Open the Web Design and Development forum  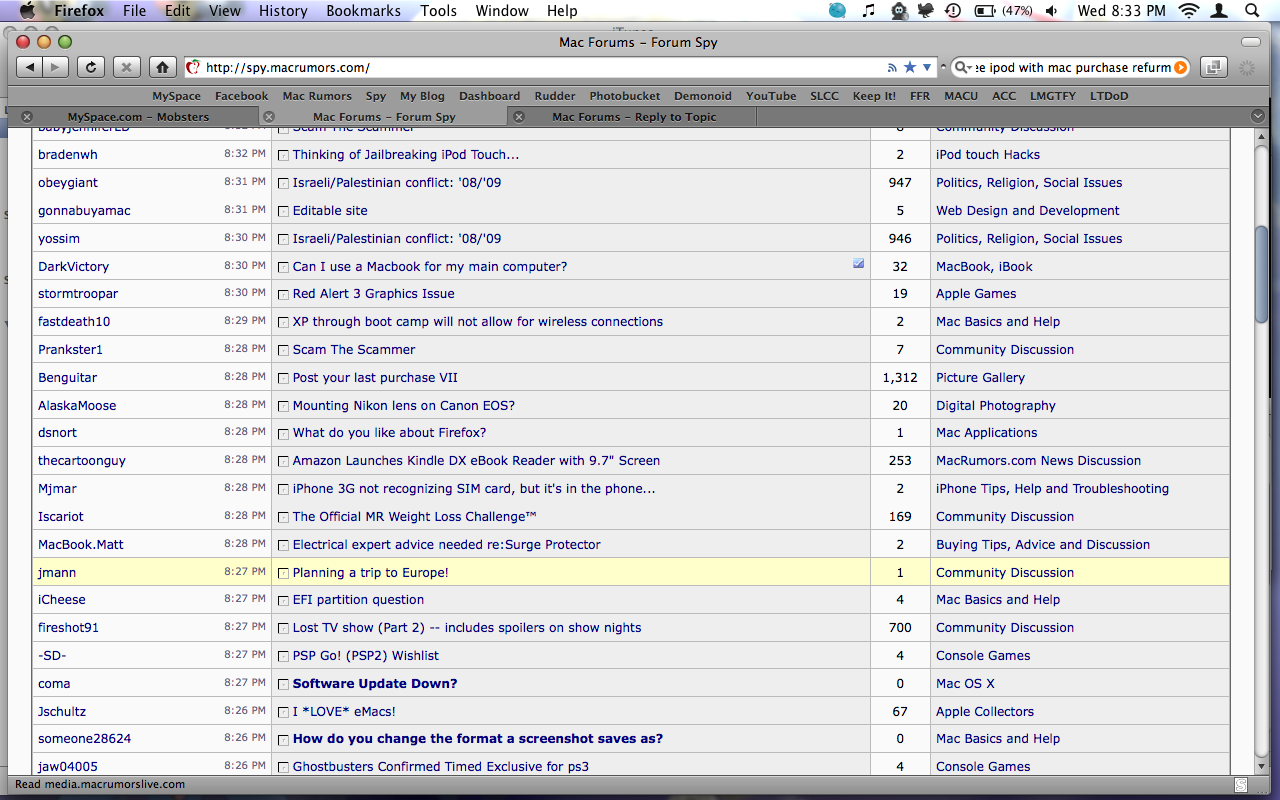tap(1028, 211)
